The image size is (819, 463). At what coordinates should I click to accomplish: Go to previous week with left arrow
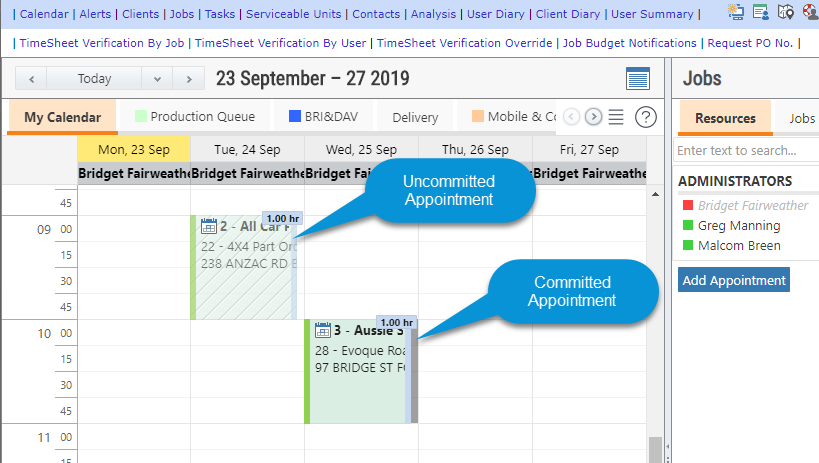(x=31, y=79)
